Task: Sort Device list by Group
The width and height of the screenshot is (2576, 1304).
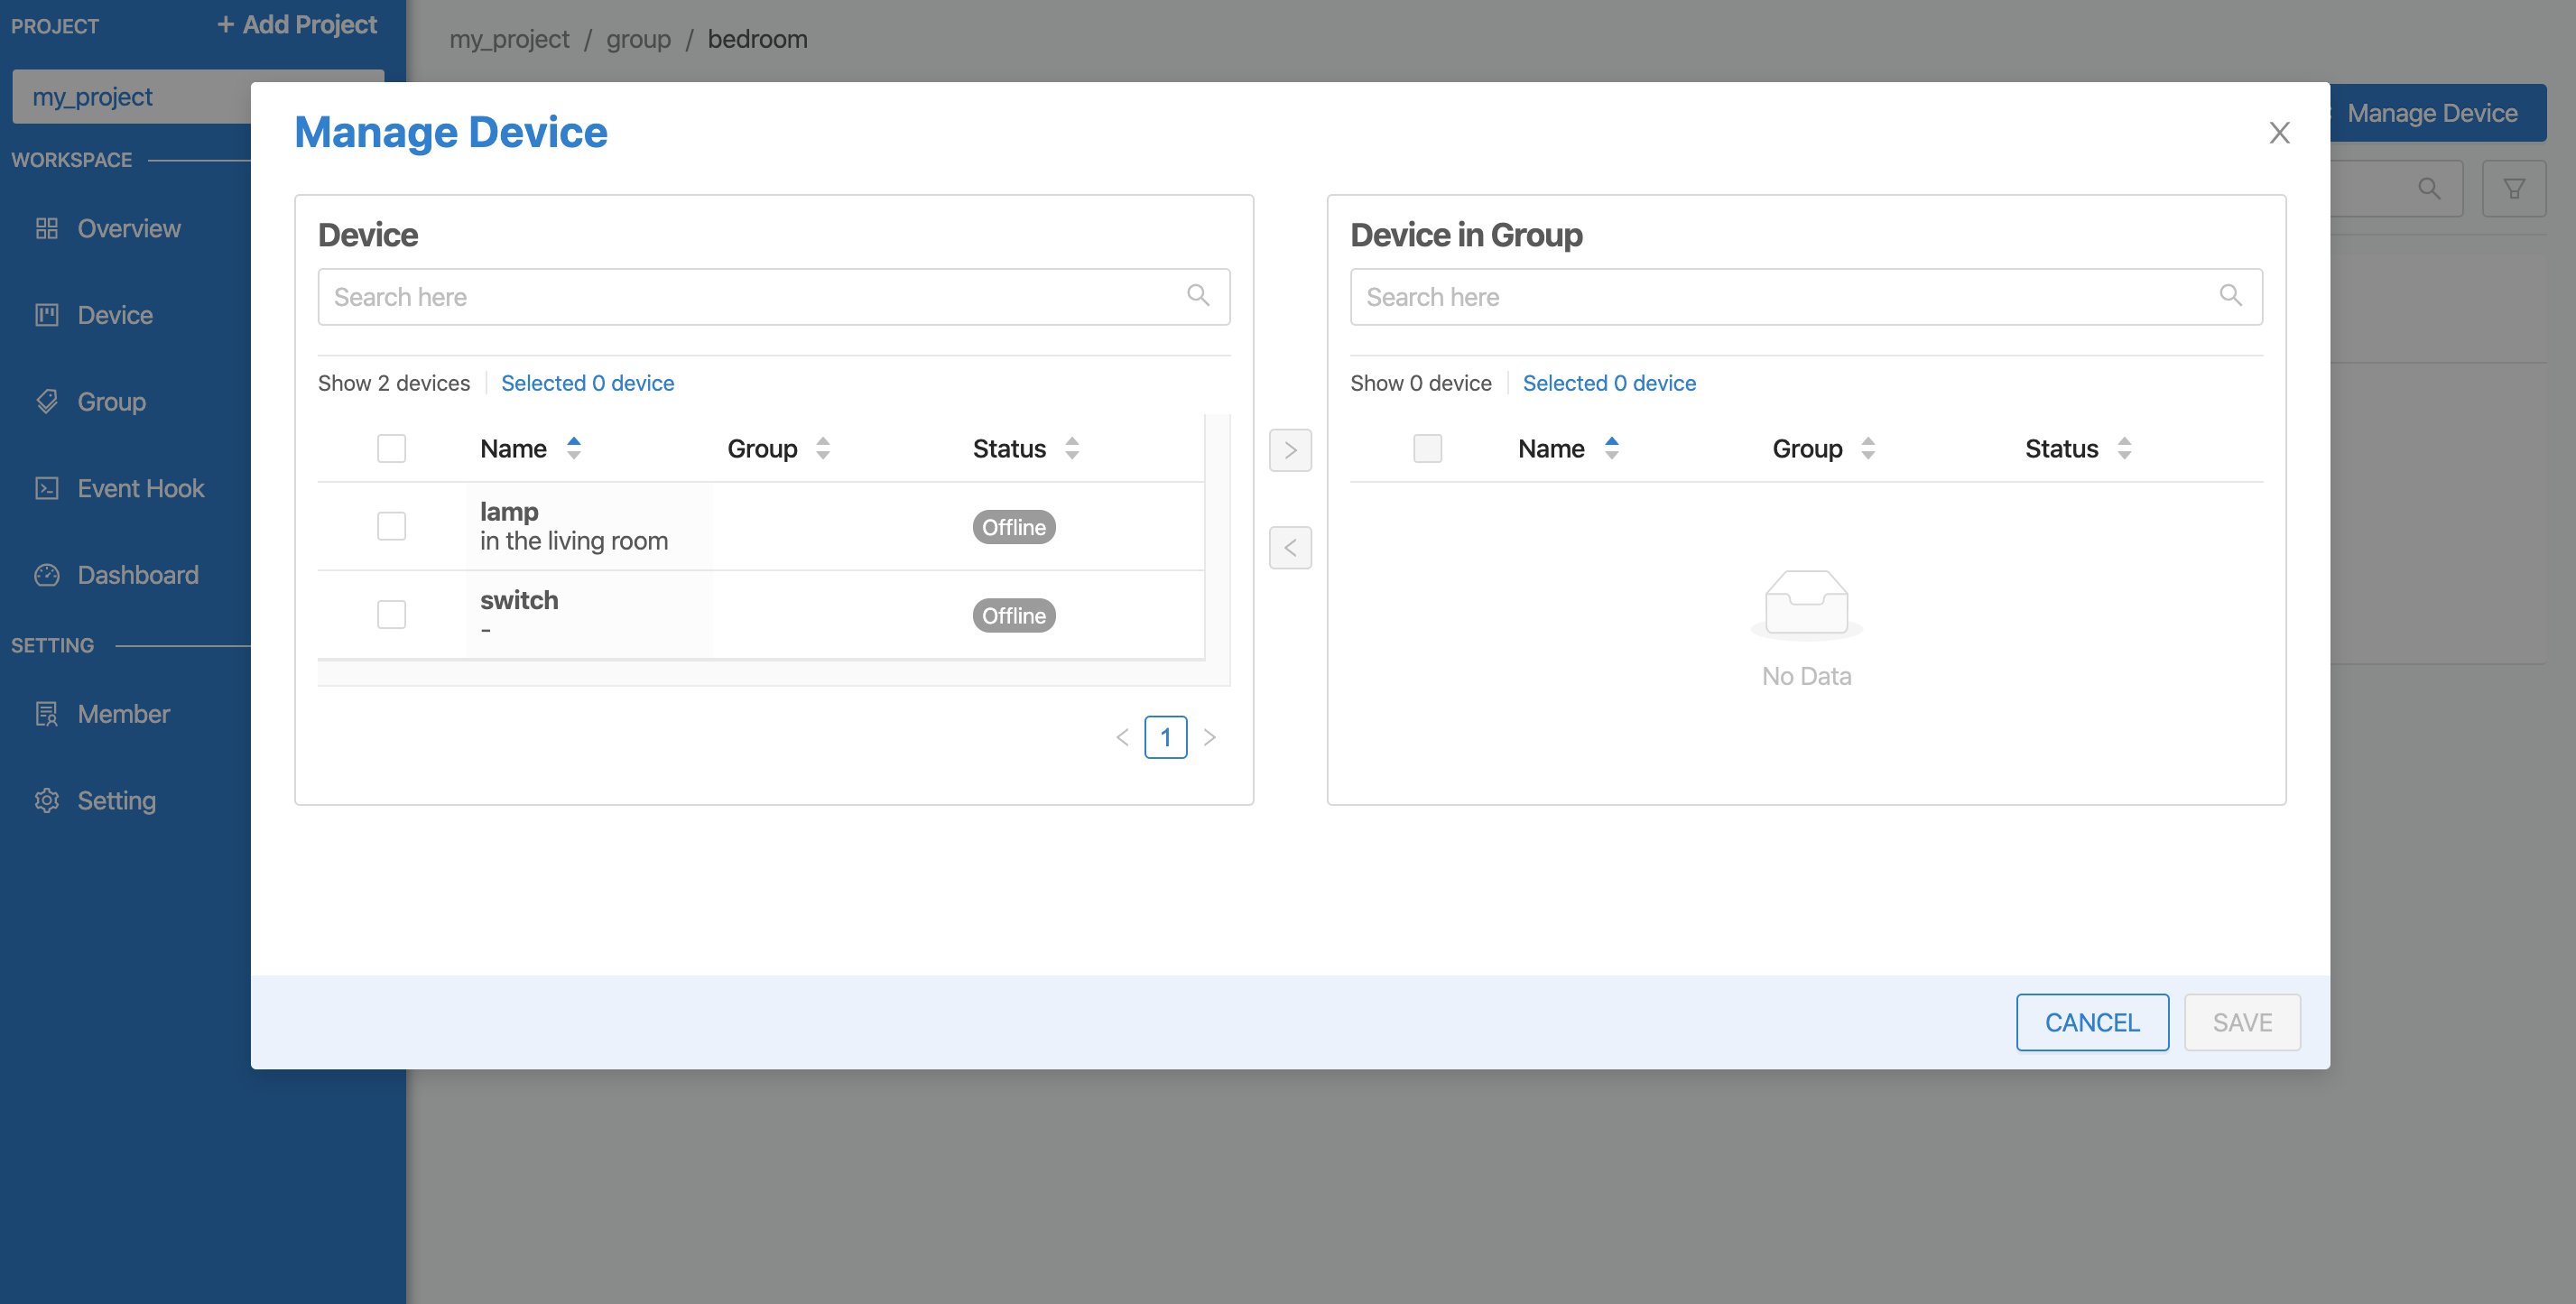Action: point(822,448)
